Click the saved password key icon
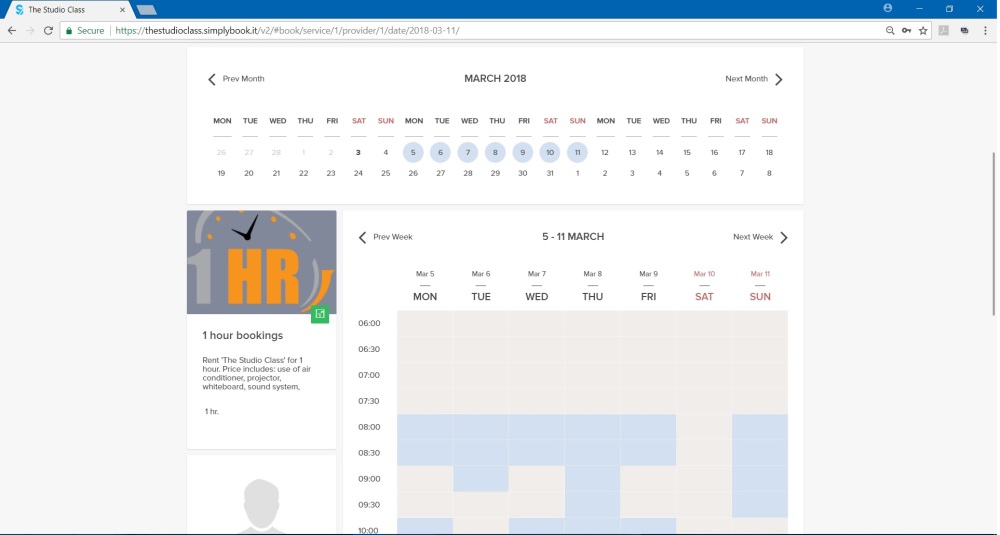Viewport: 1000px width, 535px height. tap(906, 31)
